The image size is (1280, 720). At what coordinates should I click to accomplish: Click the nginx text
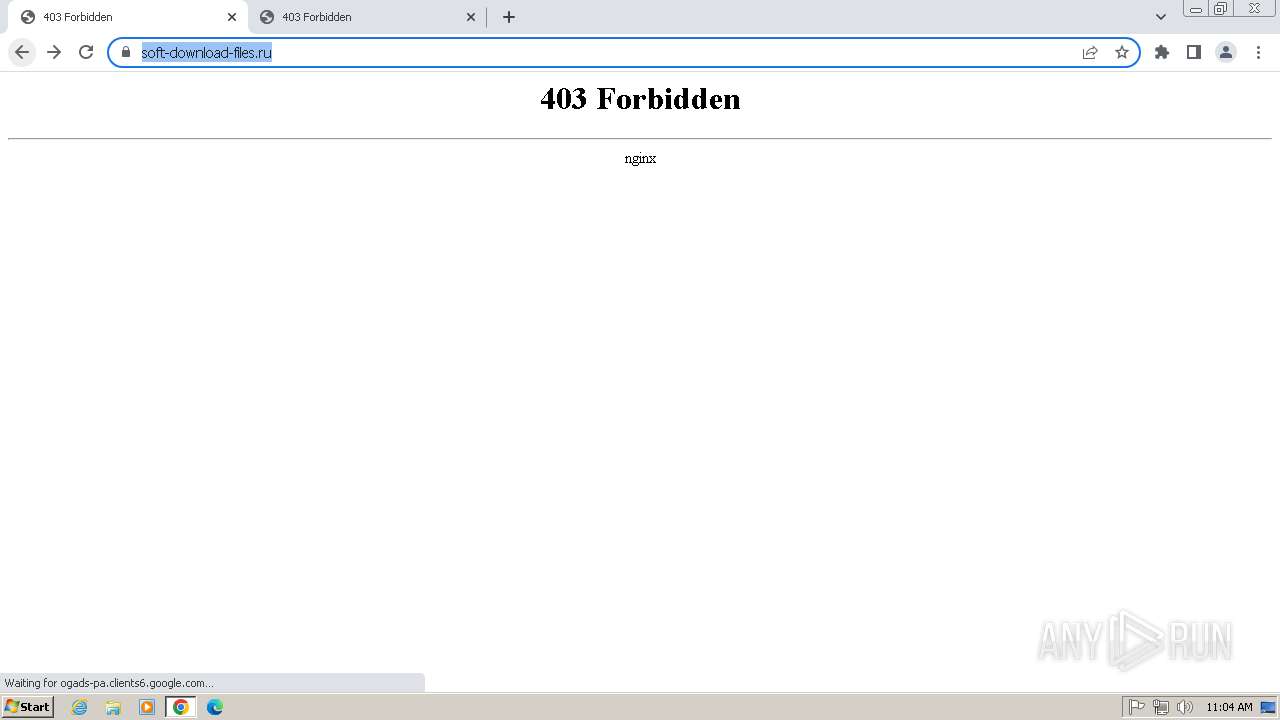click(640, 158)
